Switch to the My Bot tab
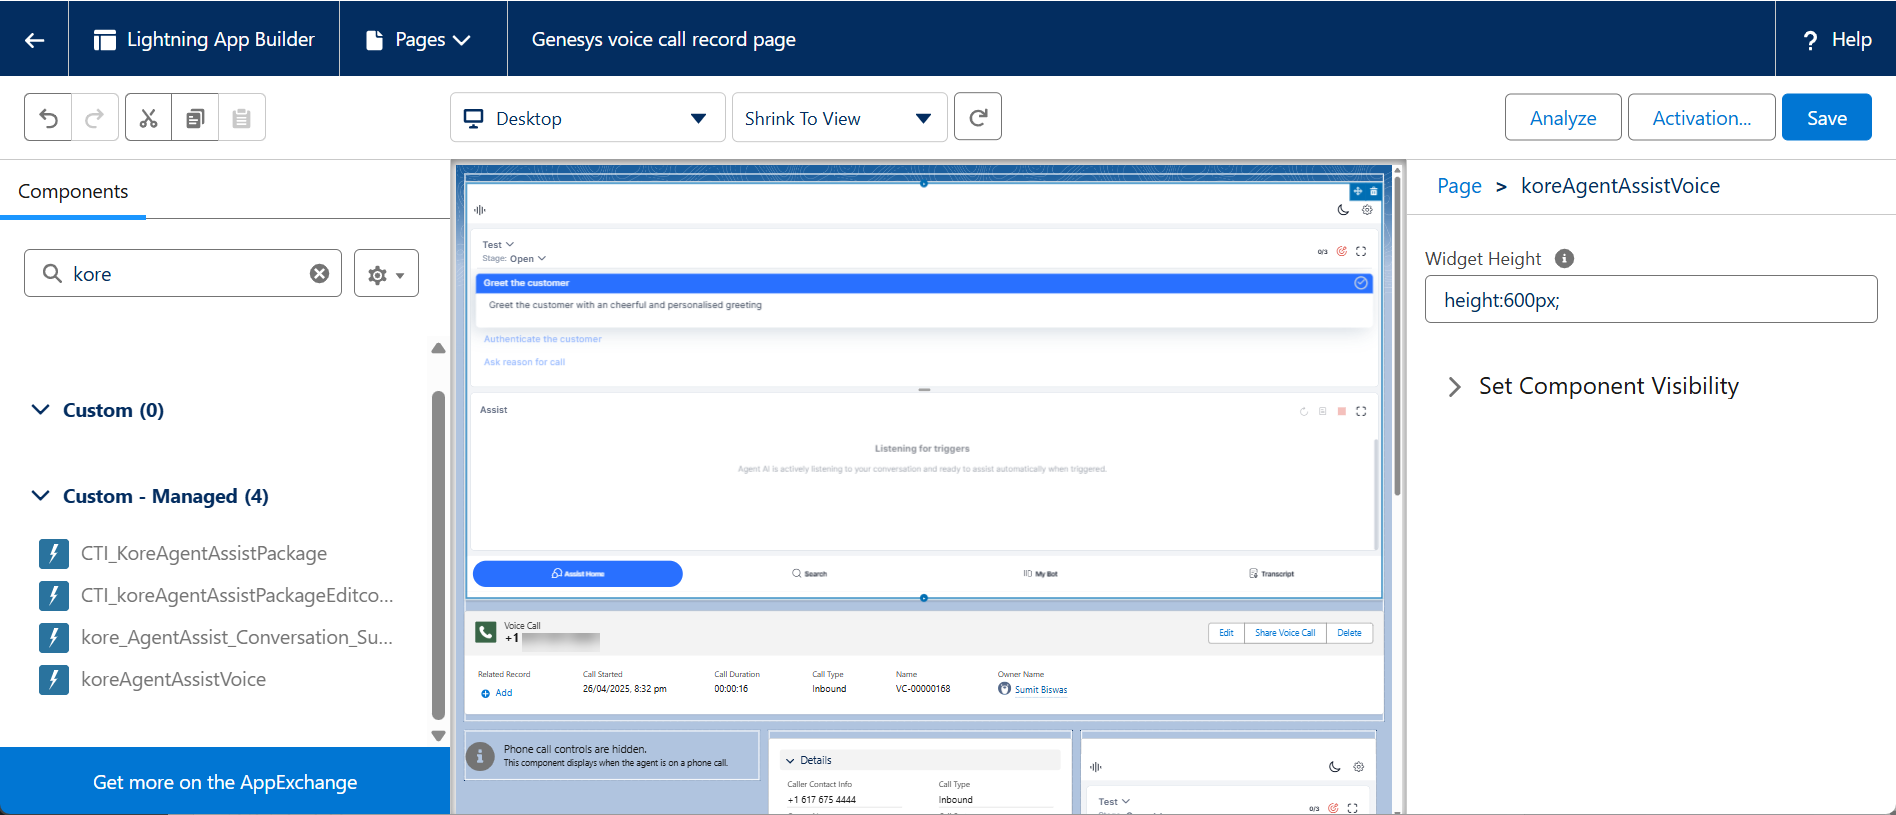 (1040, 574)
